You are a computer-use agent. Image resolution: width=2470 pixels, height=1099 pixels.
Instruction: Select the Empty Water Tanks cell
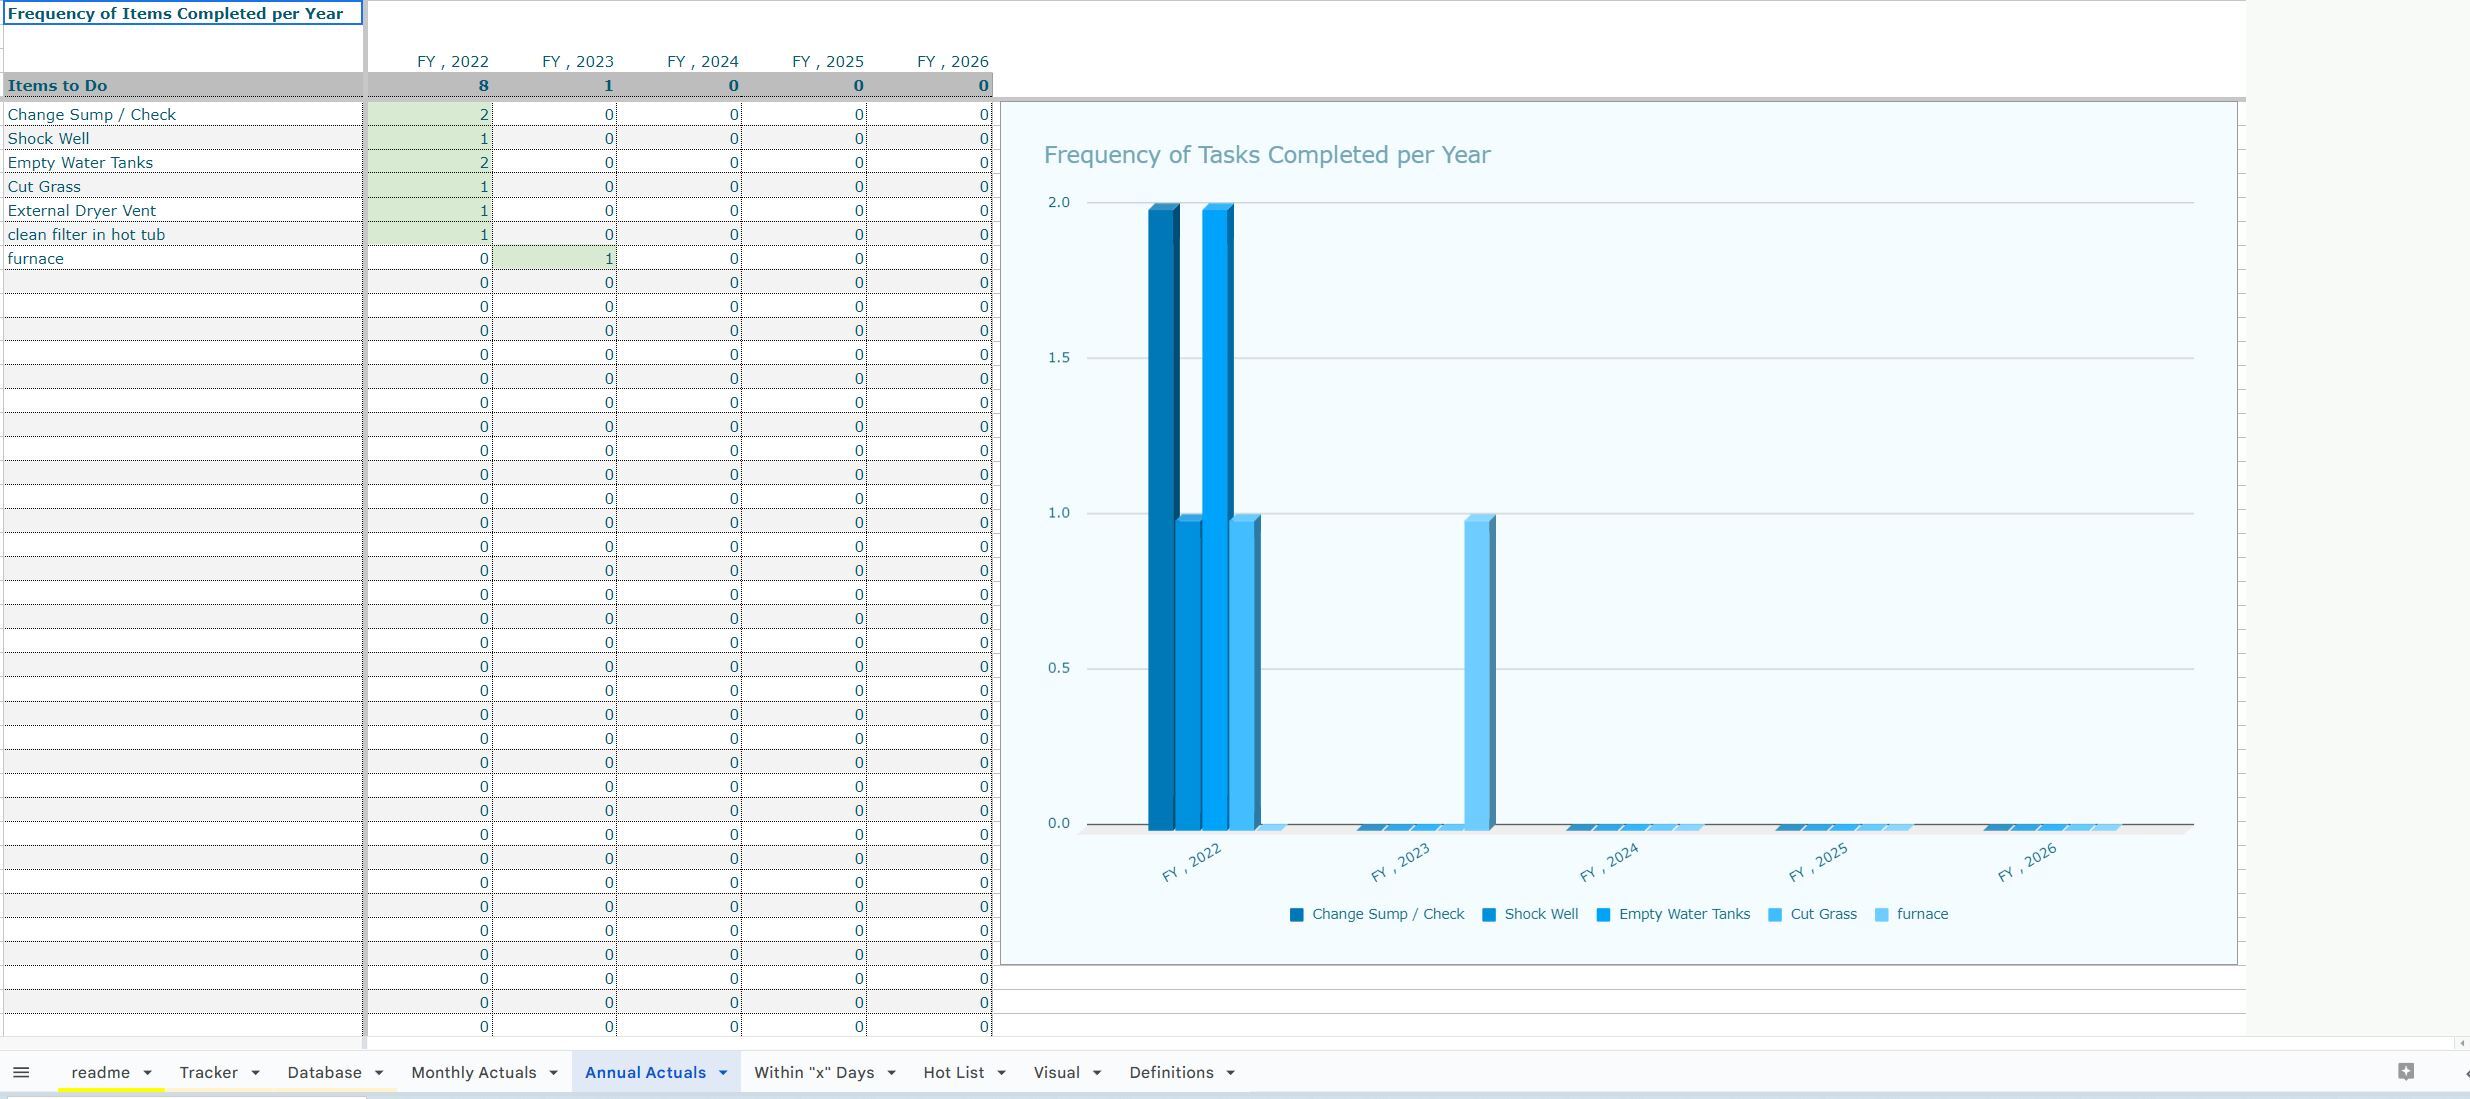[x=184, y=162]
